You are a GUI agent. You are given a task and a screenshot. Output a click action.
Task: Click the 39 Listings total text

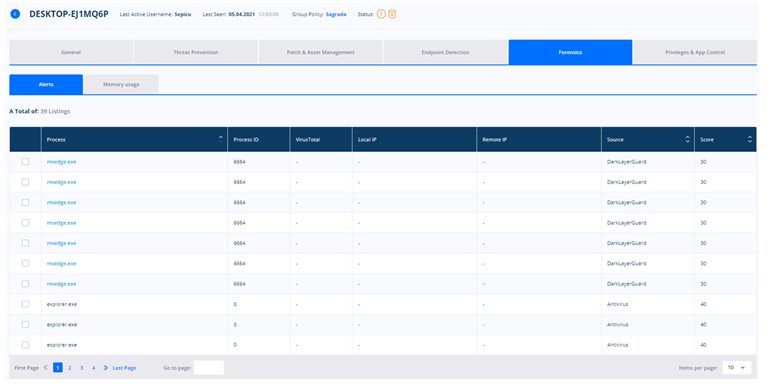click(x=55, y=111)
